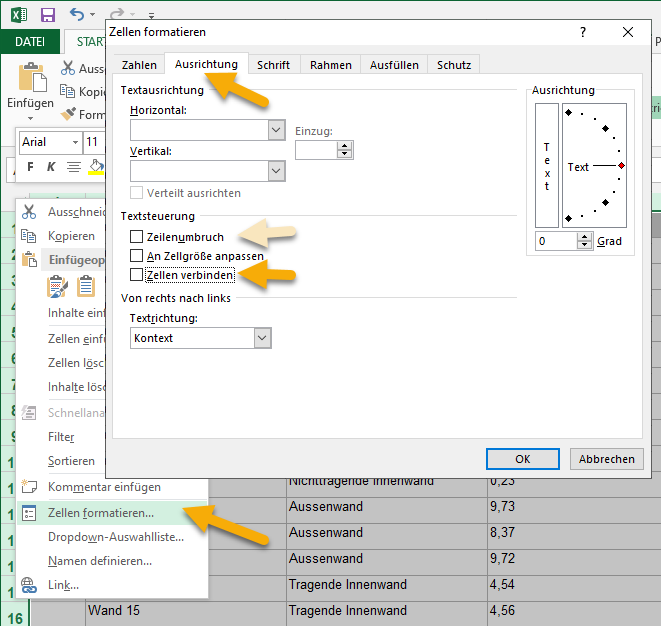Toggle italic with the K icon
The image size is (661, 626).
click(x=51, y=166)
